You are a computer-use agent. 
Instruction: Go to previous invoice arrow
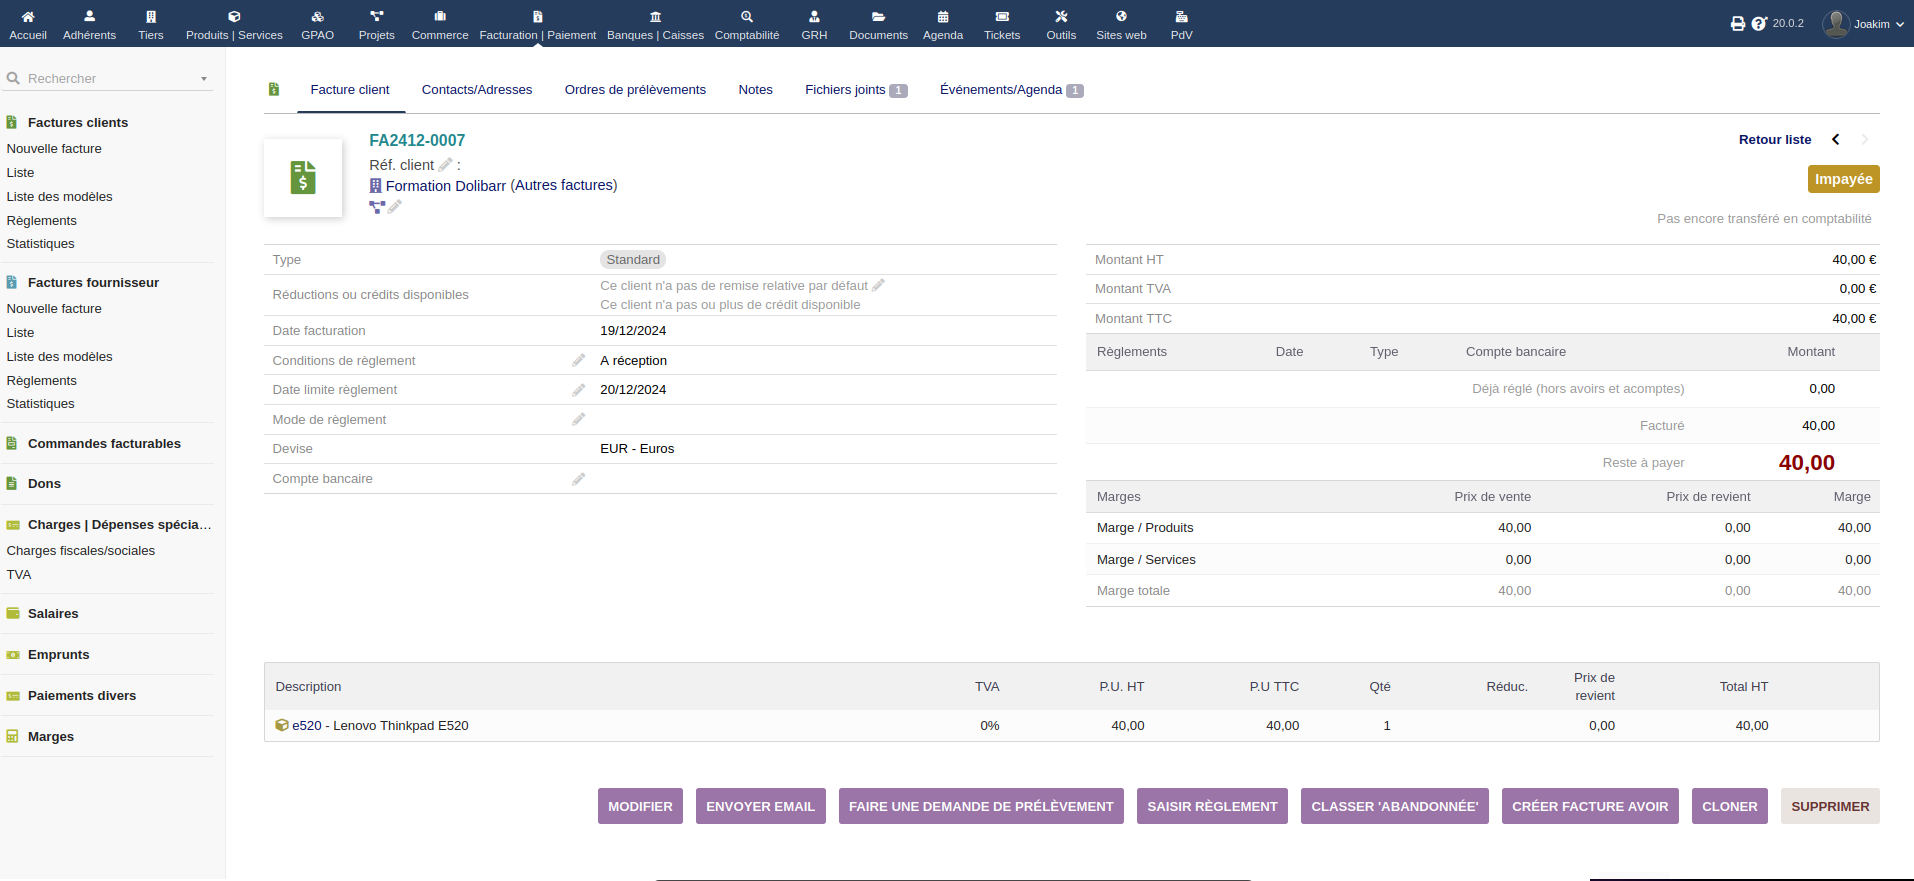coord(1835,140)
